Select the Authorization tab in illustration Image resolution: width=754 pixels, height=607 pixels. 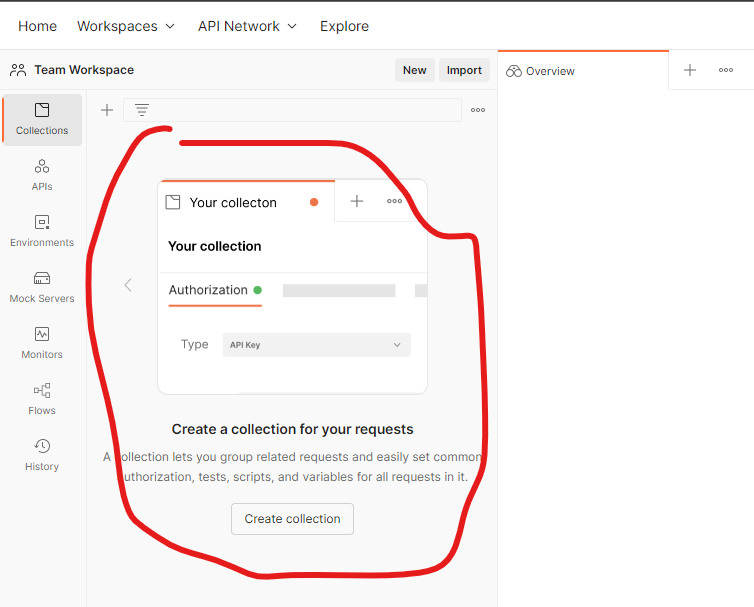[x=215, y=290]
